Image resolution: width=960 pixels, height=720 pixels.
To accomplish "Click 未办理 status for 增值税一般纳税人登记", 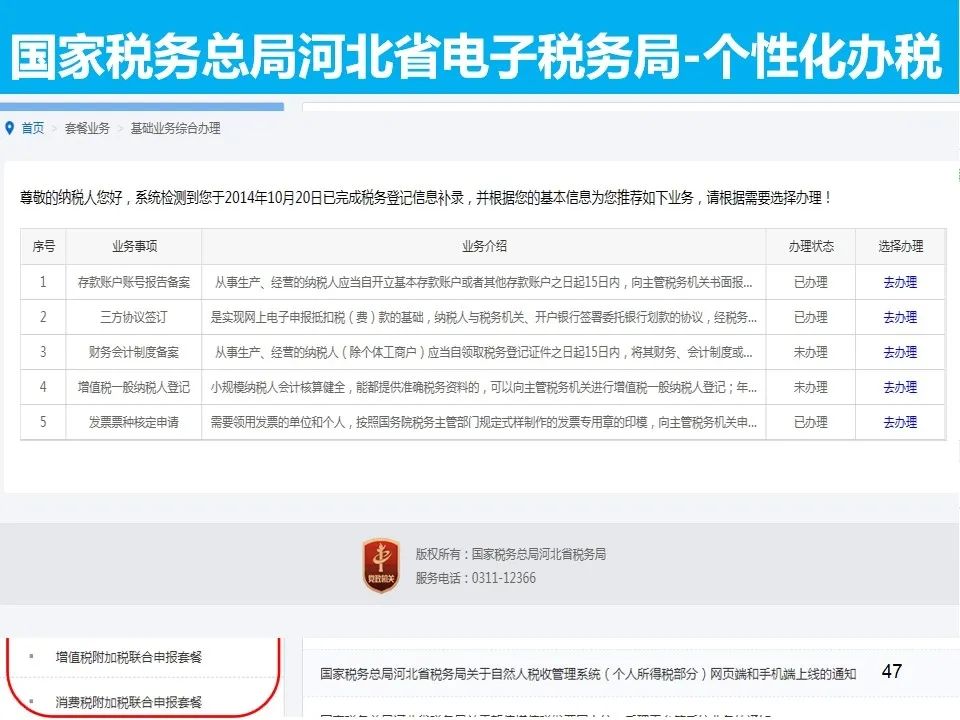I will (x=811, y=387).
